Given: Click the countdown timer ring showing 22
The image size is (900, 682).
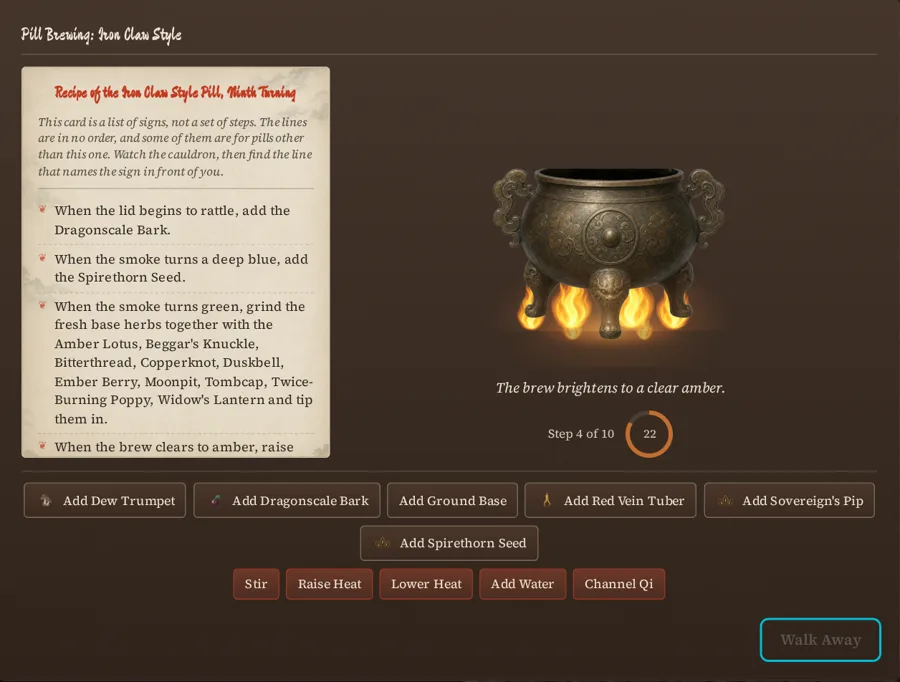Looking at the screenshot, I should pos(649,434).
